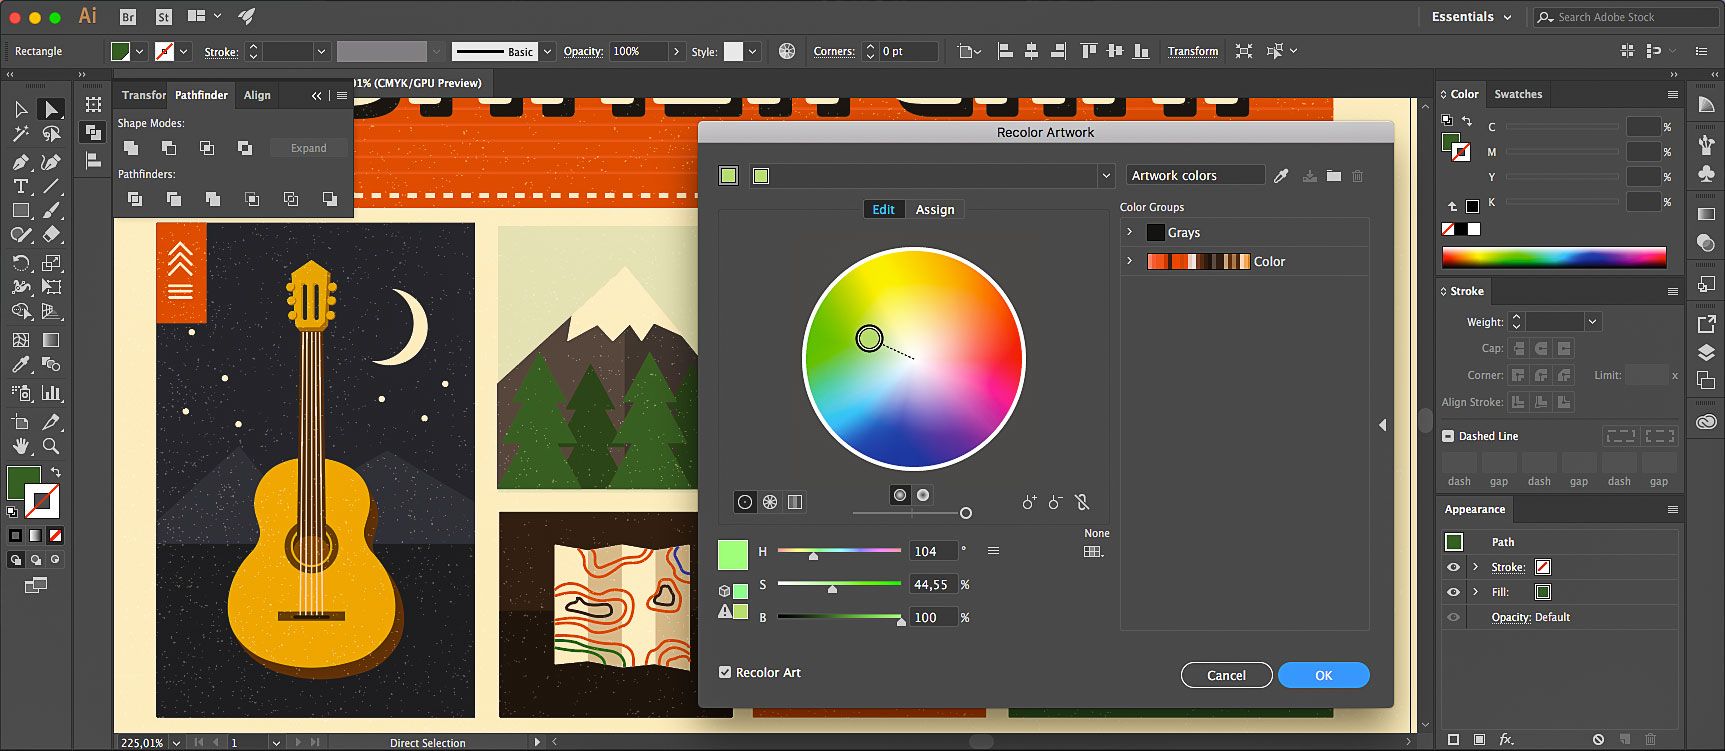This screenshot has width=1725, height=751.
Task: Expand the Grays color group
Action: pos(1130,232)
